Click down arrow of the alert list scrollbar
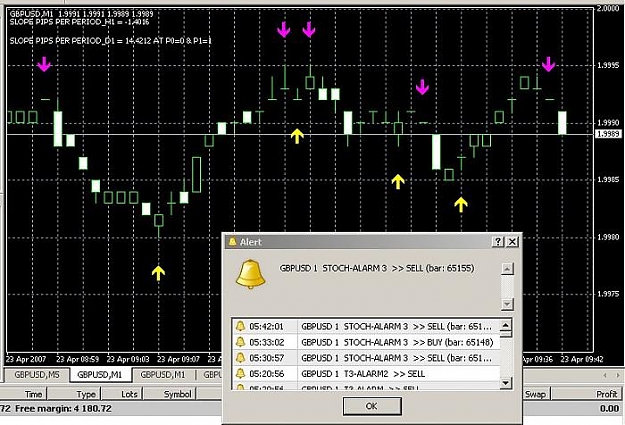The width and height of the screenshot is (625, 425). [505, 383]
